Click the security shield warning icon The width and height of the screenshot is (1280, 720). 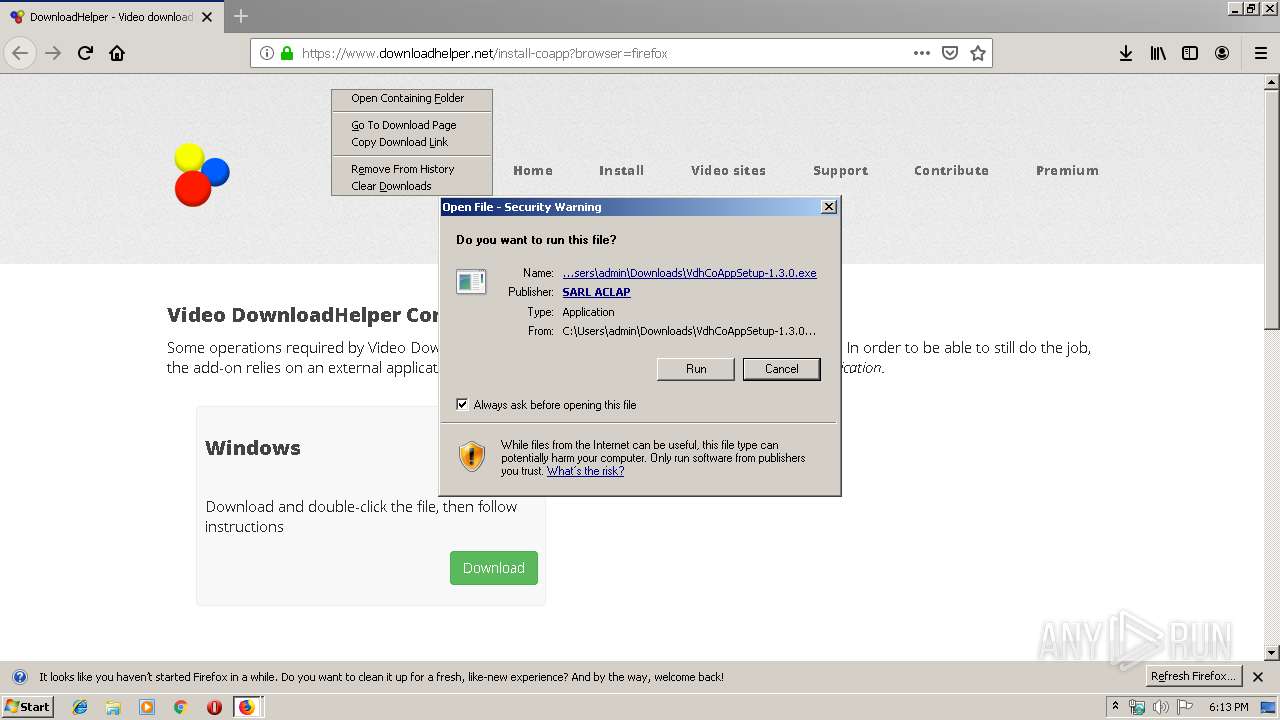(x=472, y=457)
